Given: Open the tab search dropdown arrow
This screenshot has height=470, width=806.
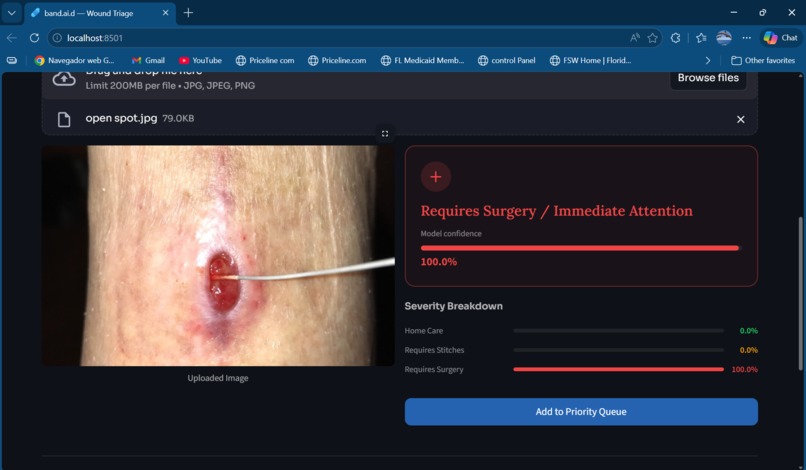Looking at the screenshot, I should tap(11, 13).
